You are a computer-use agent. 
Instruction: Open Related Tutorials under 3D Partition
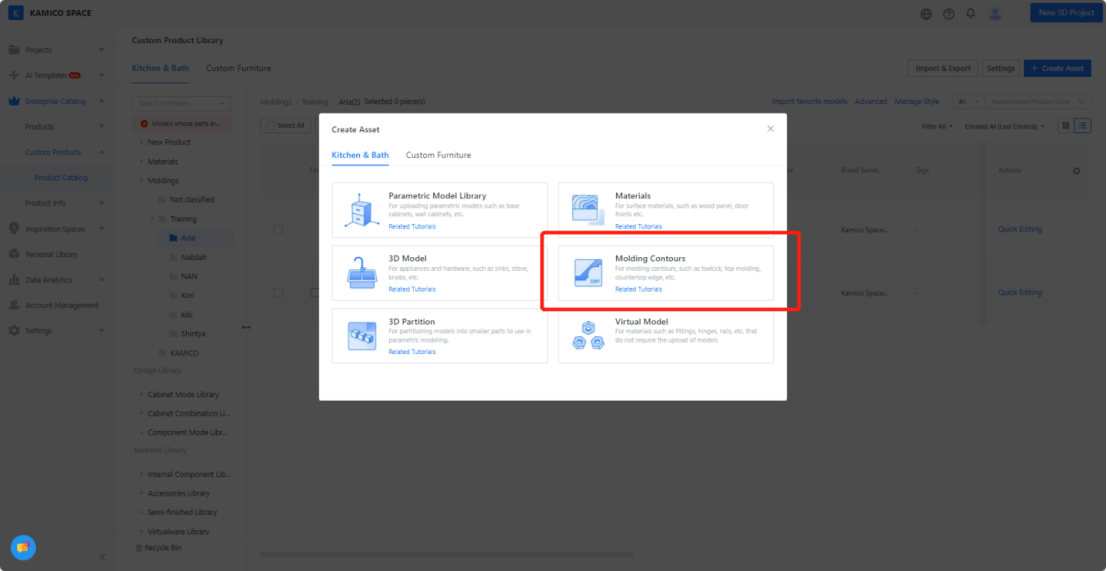tap(412, 352)
